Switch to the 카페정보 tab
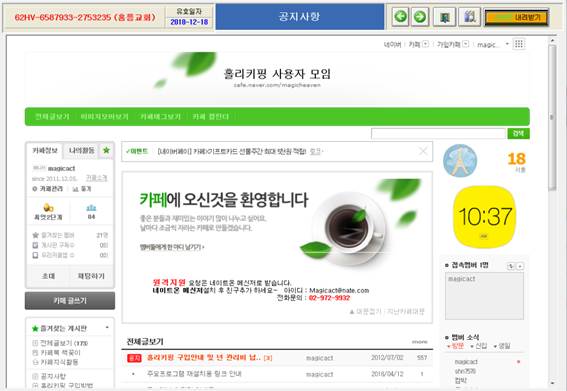The image size is (567, 391). coord(45,150)
